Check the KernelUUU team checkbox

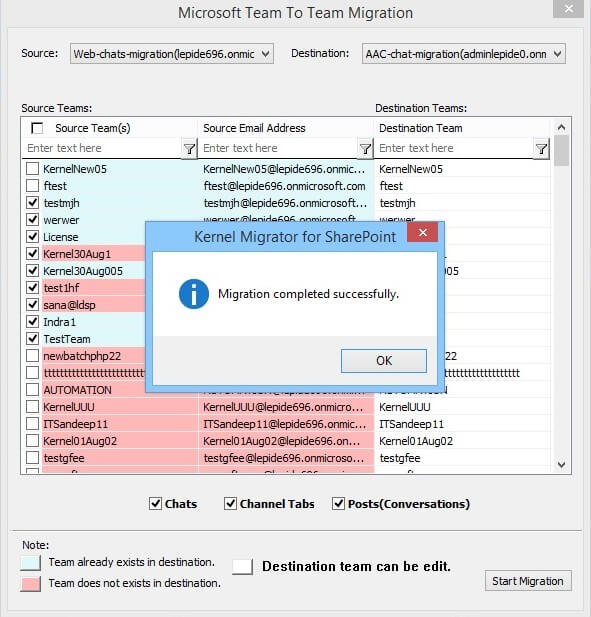tap(32, 406)
